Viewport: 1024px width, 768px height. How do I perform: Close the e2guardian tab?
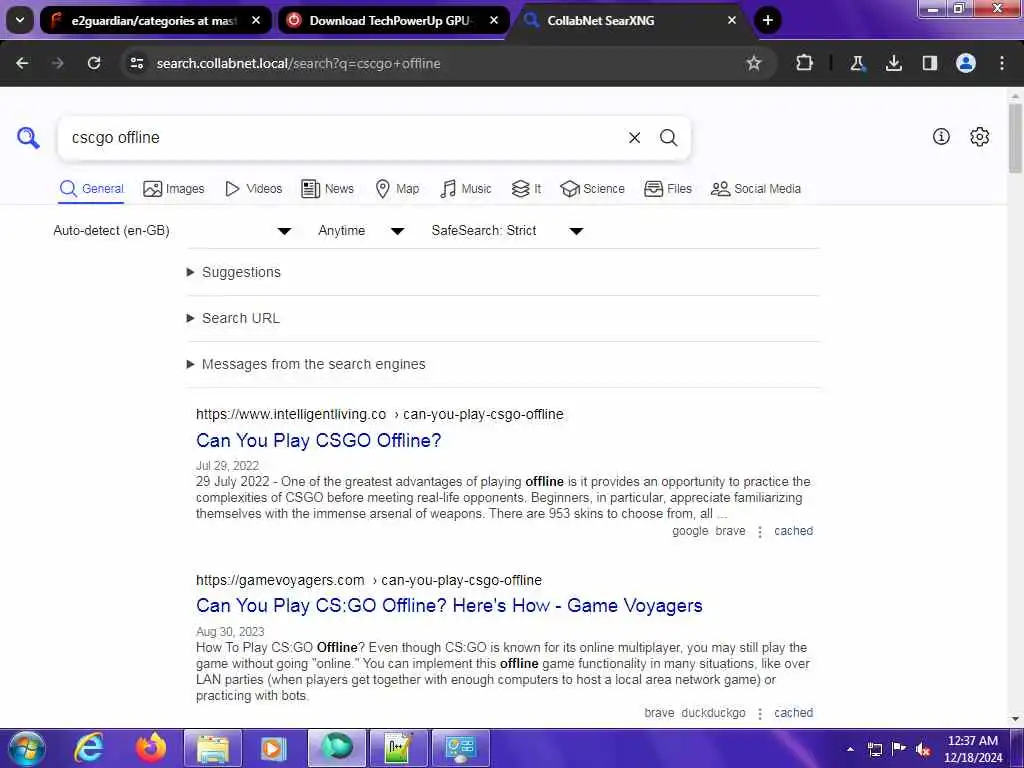[256, 20]
